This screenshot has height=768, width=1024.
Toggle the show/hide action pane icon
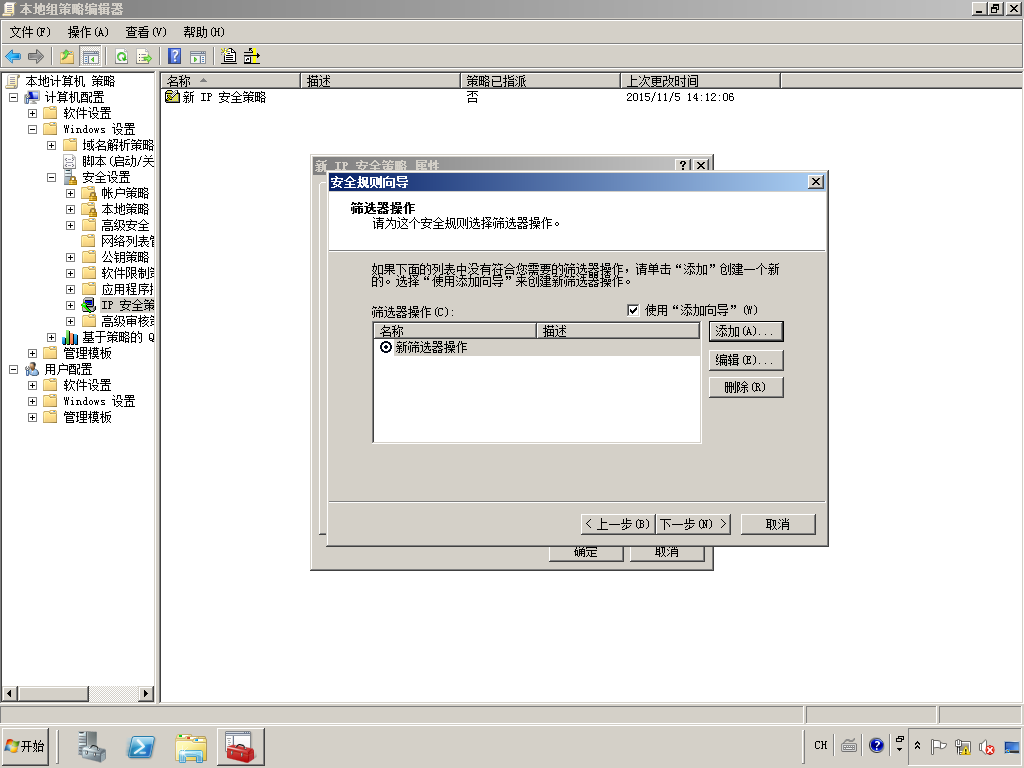pyautogui.click(x=198, y=57)
